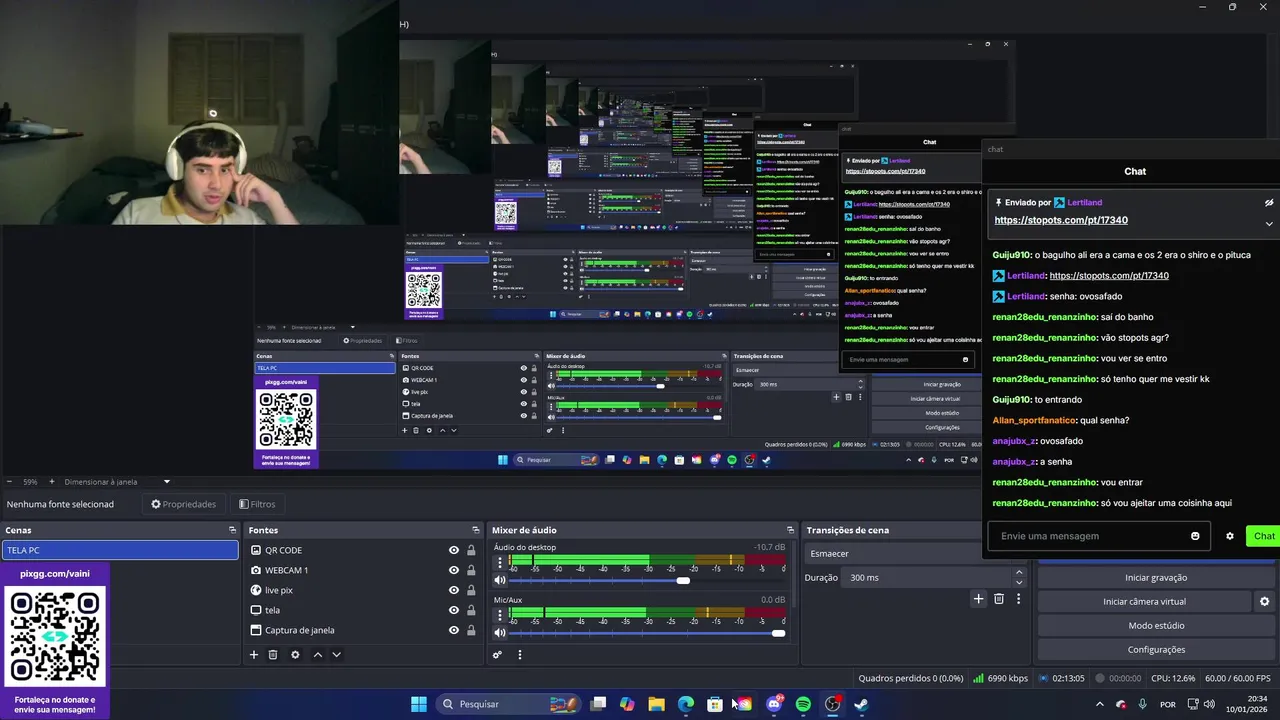The height and width of the screenshot is (720, 1280).
Task: Open Configurações
Action: 1156,650
